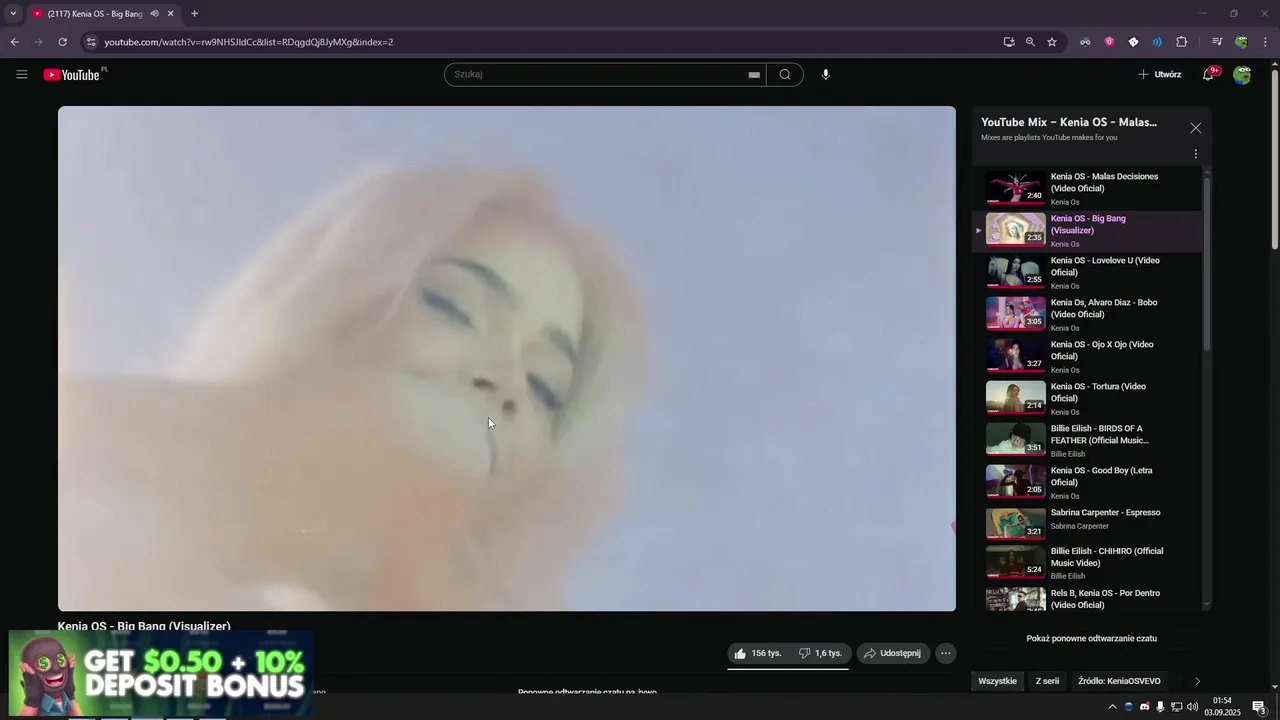Open the Extensions puzzle-piece menu
Image resolution: width=1280 pixels, height=720 pixels.
pyautogui.click(x=1181, y=42)
